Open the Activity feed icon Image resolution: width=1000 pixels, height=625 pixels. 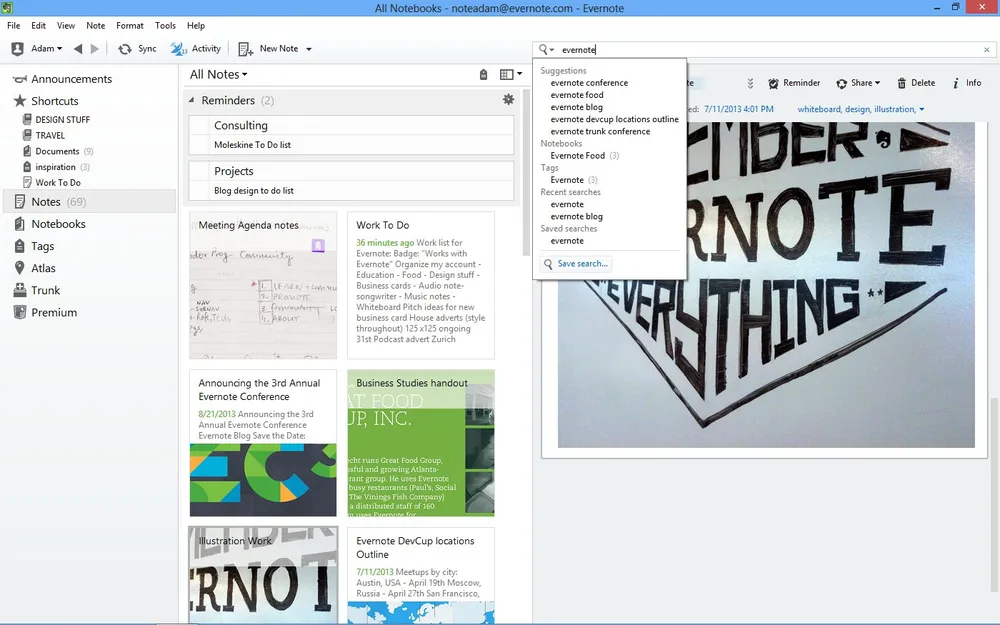(178, 48)
